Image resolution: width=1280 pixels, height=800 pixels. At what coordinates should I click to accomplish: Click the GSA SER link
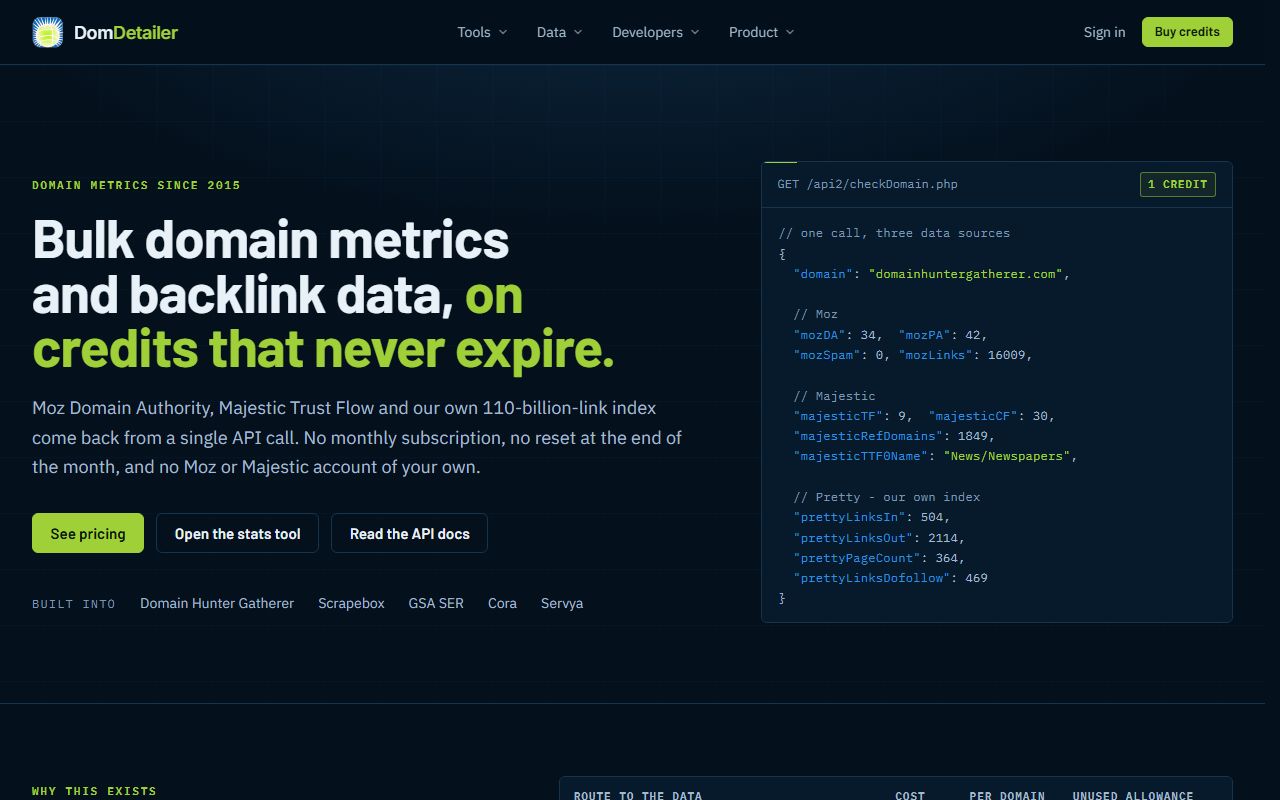[x=436, y=603]
